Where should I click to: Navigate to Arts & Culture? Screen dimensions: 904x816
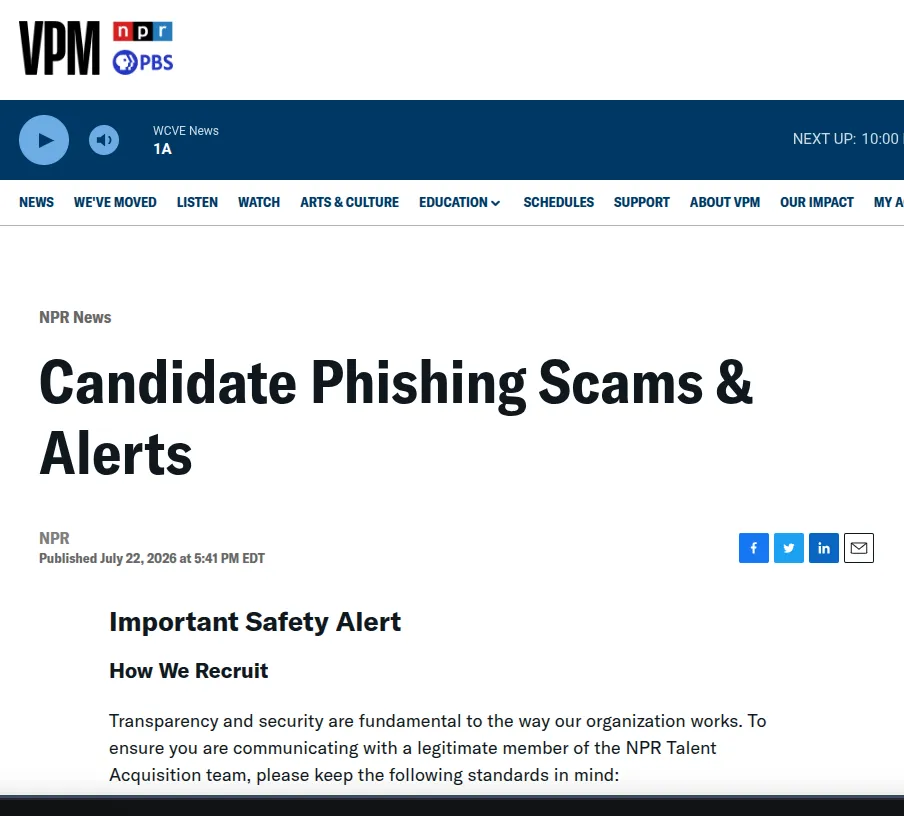click(x=349, y=202)
